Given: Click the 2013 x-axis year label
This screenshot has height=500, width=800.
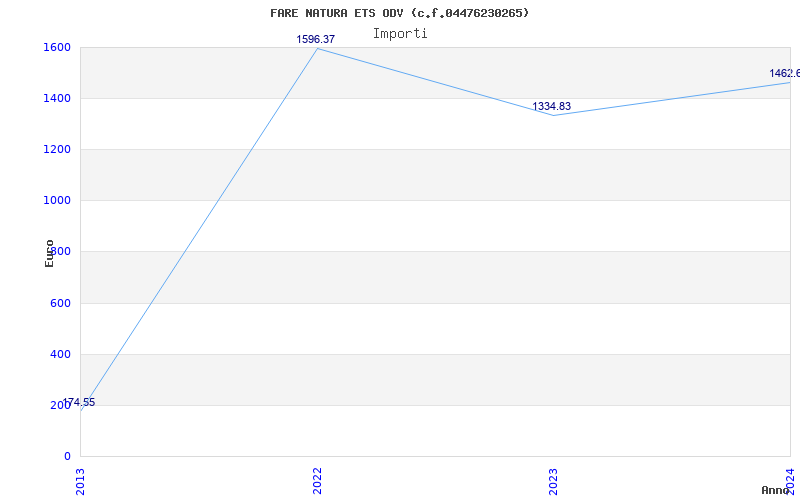Looking at the screenshot, I should pos(81,480).
